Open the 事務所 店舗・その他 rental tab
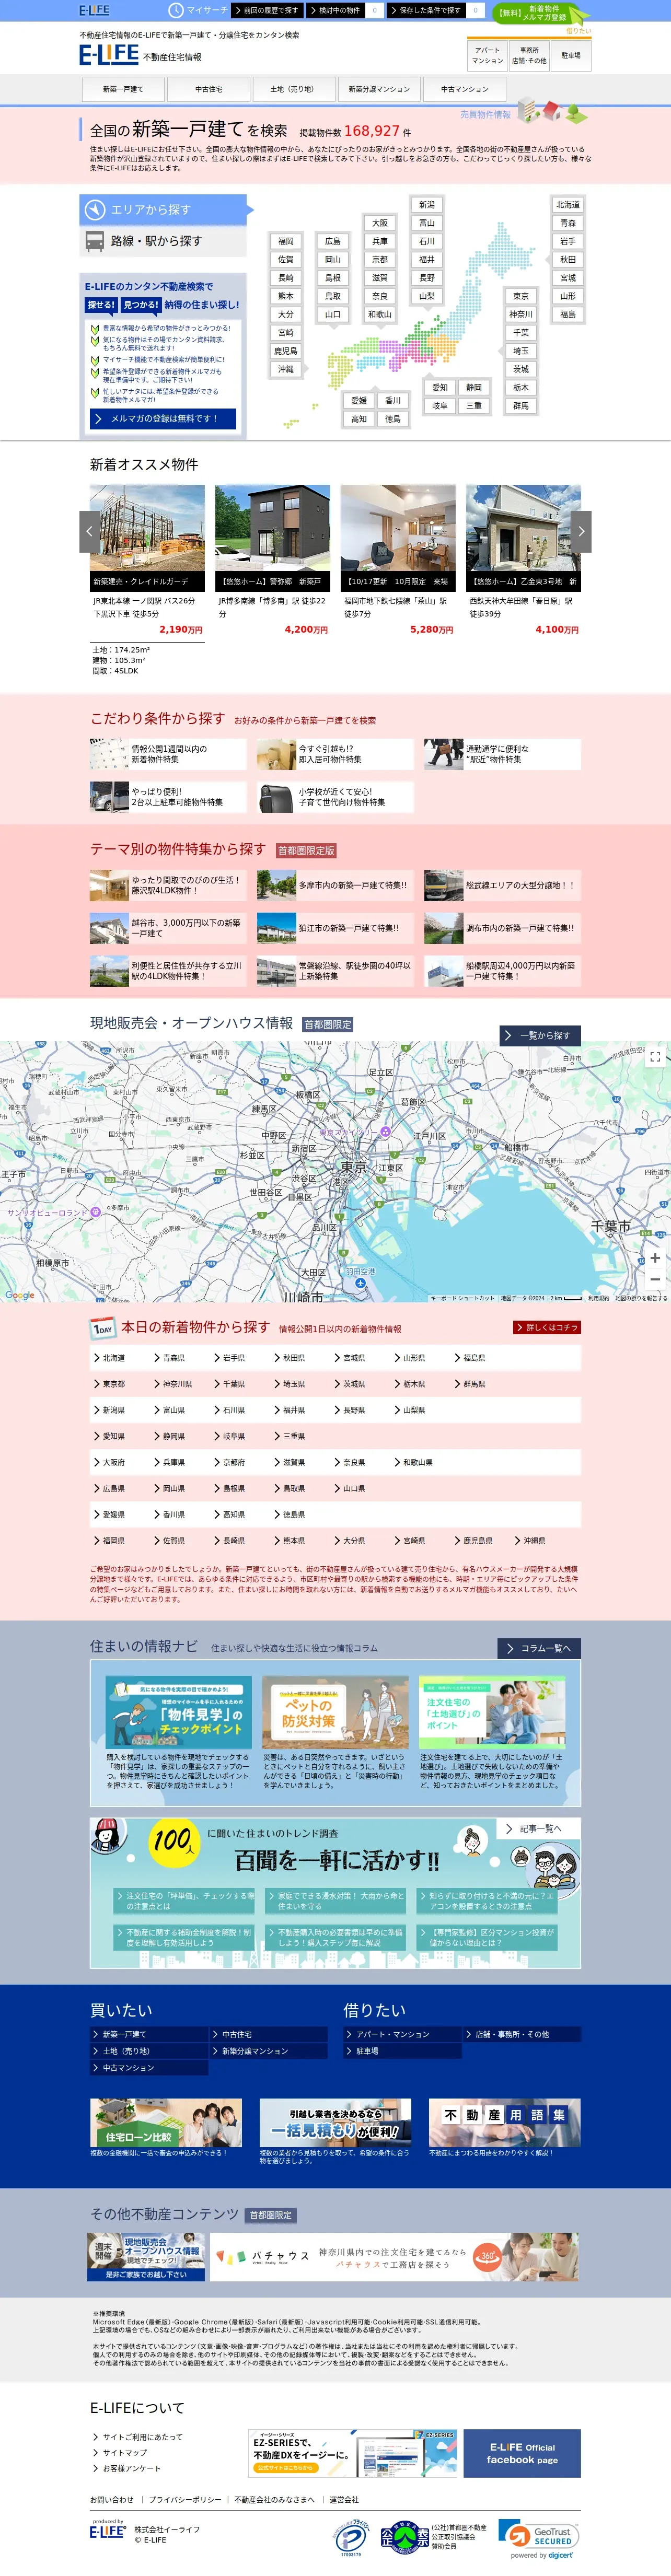Image resolution: width=671 pixels, height=2576 pixels. (x=529, y=55)
